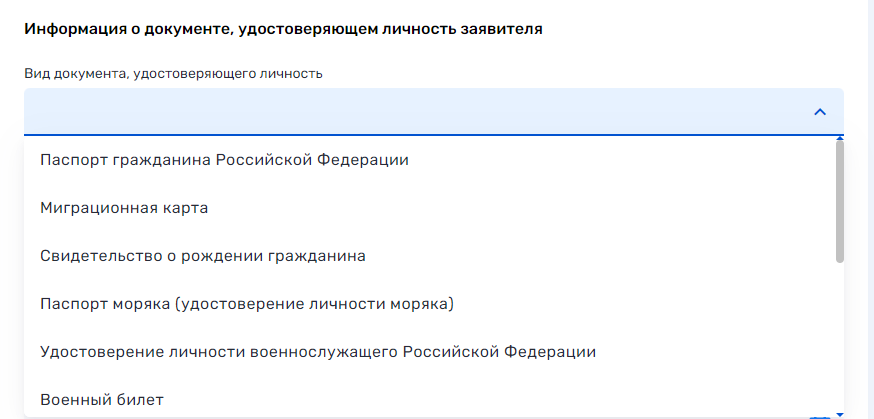Click the partially visible blue icon at the bottom

click(822, 415)
